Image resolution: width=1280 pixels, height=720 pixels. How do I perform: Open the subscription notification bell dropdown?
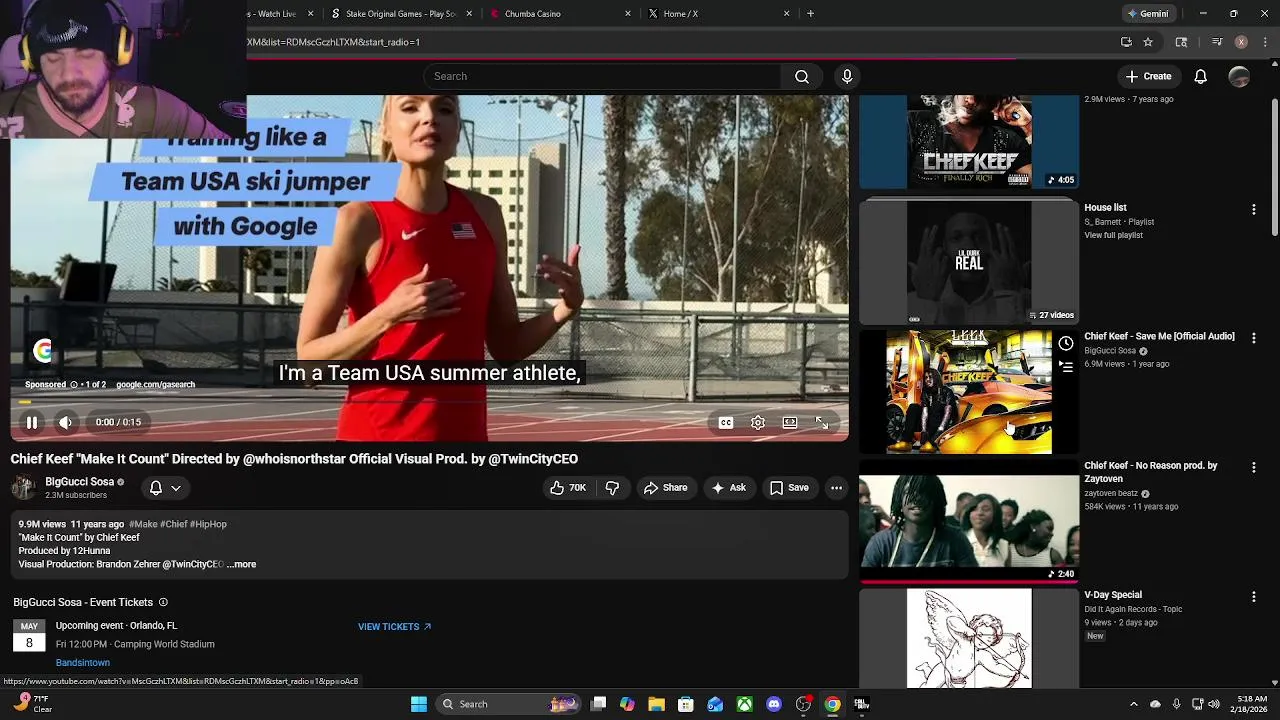point(165,488)
